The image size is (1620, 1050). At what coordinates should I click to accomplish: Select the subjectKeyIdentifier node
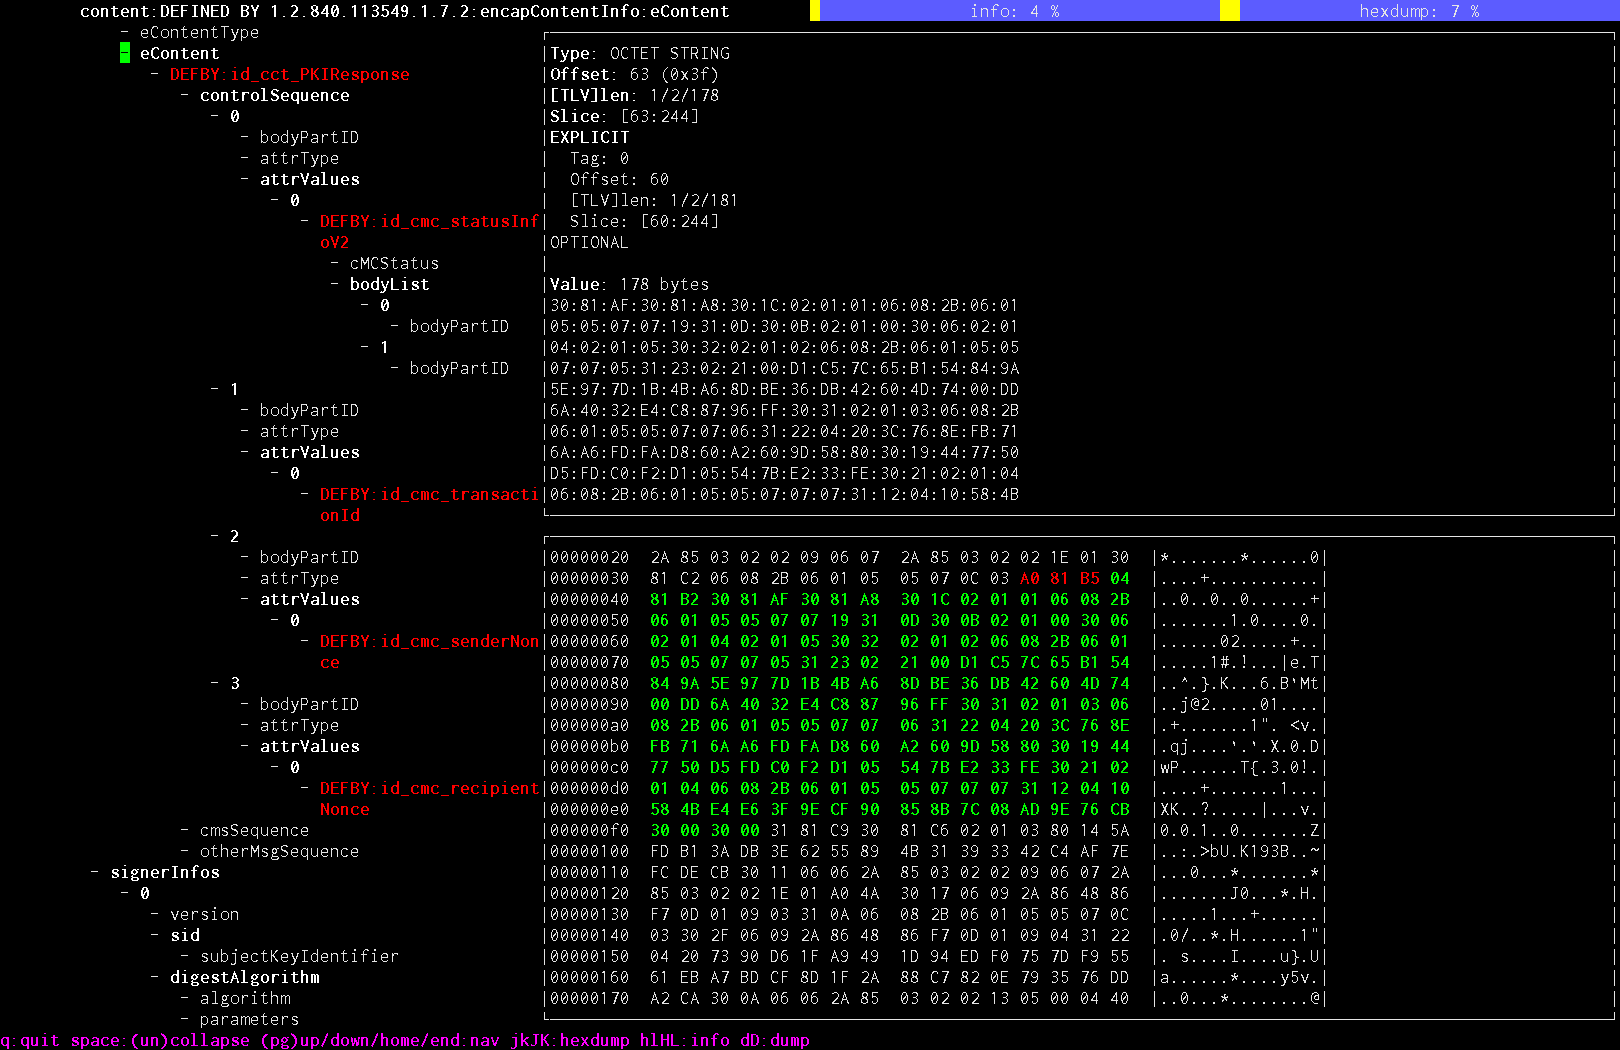(x=299, y=956)
